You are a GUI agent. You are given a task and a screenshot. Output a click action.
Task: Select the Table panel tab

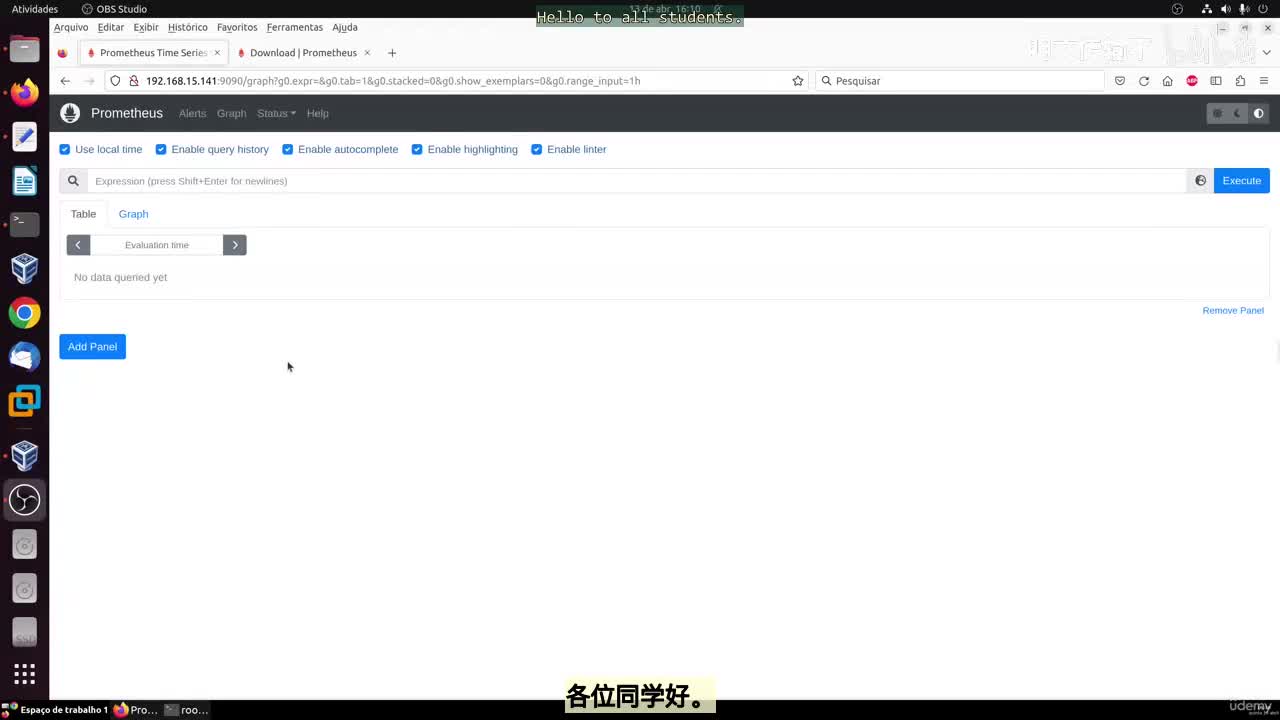point(83,214)
